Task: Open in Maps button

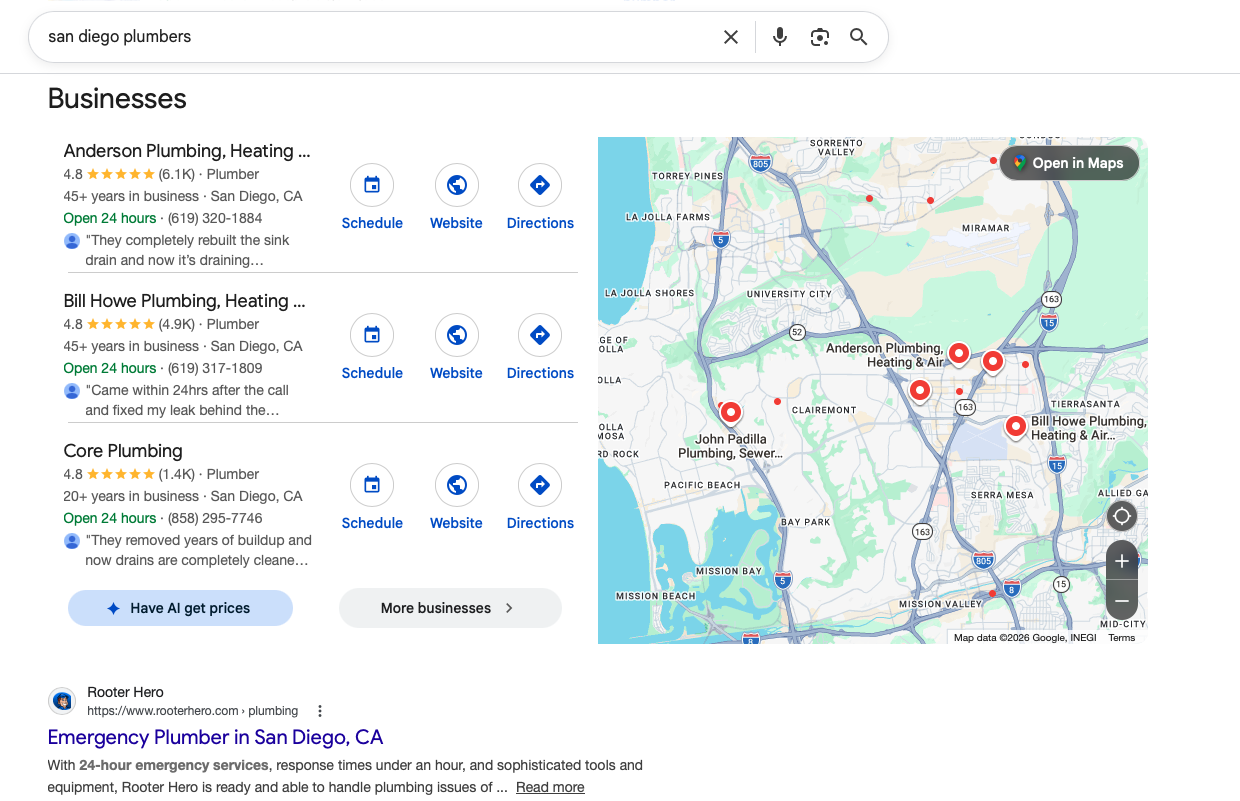Action: tap(1068, 163)
